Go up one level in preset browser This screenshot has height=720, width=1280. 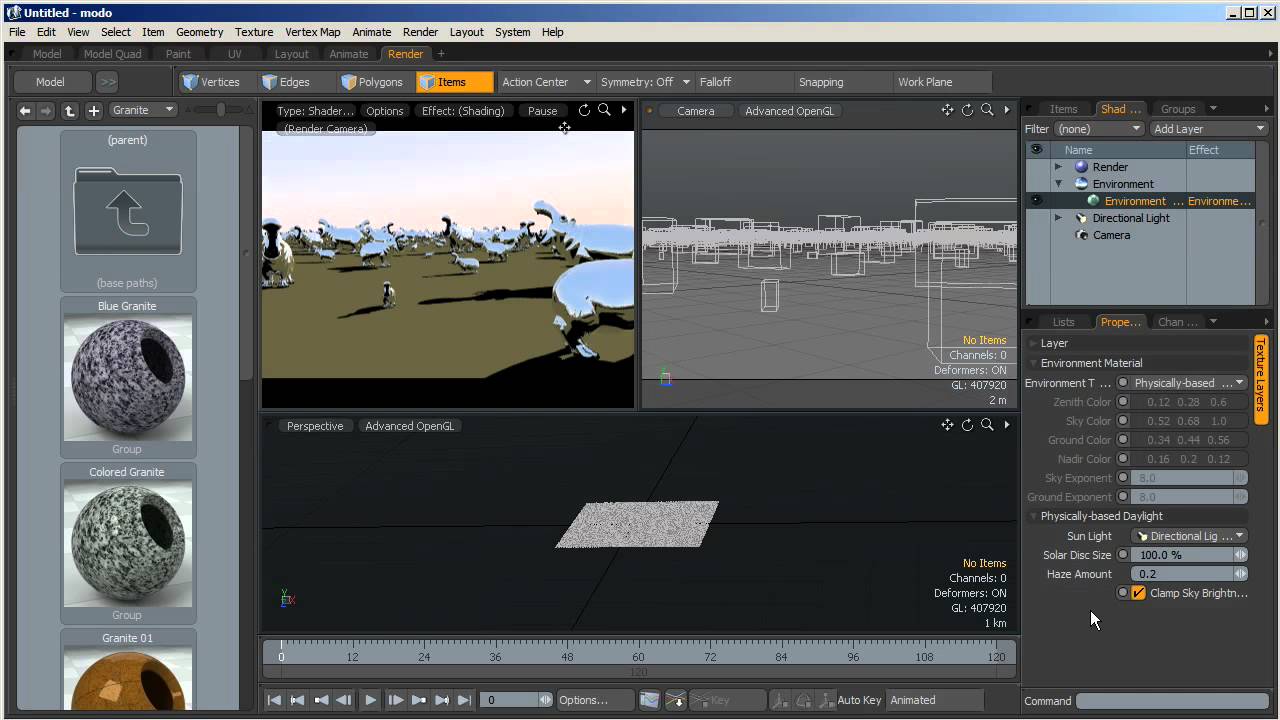pyautogui.click(x=70, y=111)
